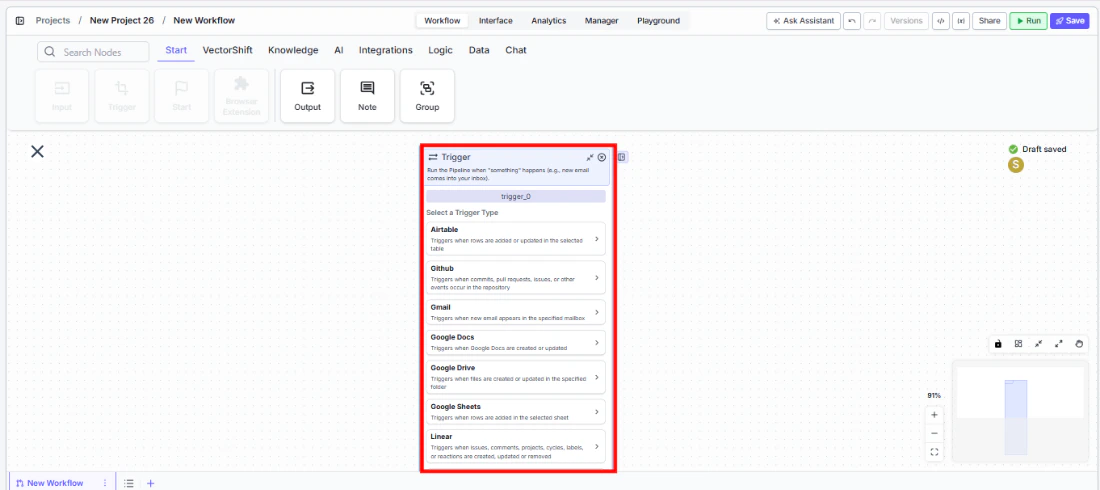
Task: Add a Group node
Action: coord(427,95)
